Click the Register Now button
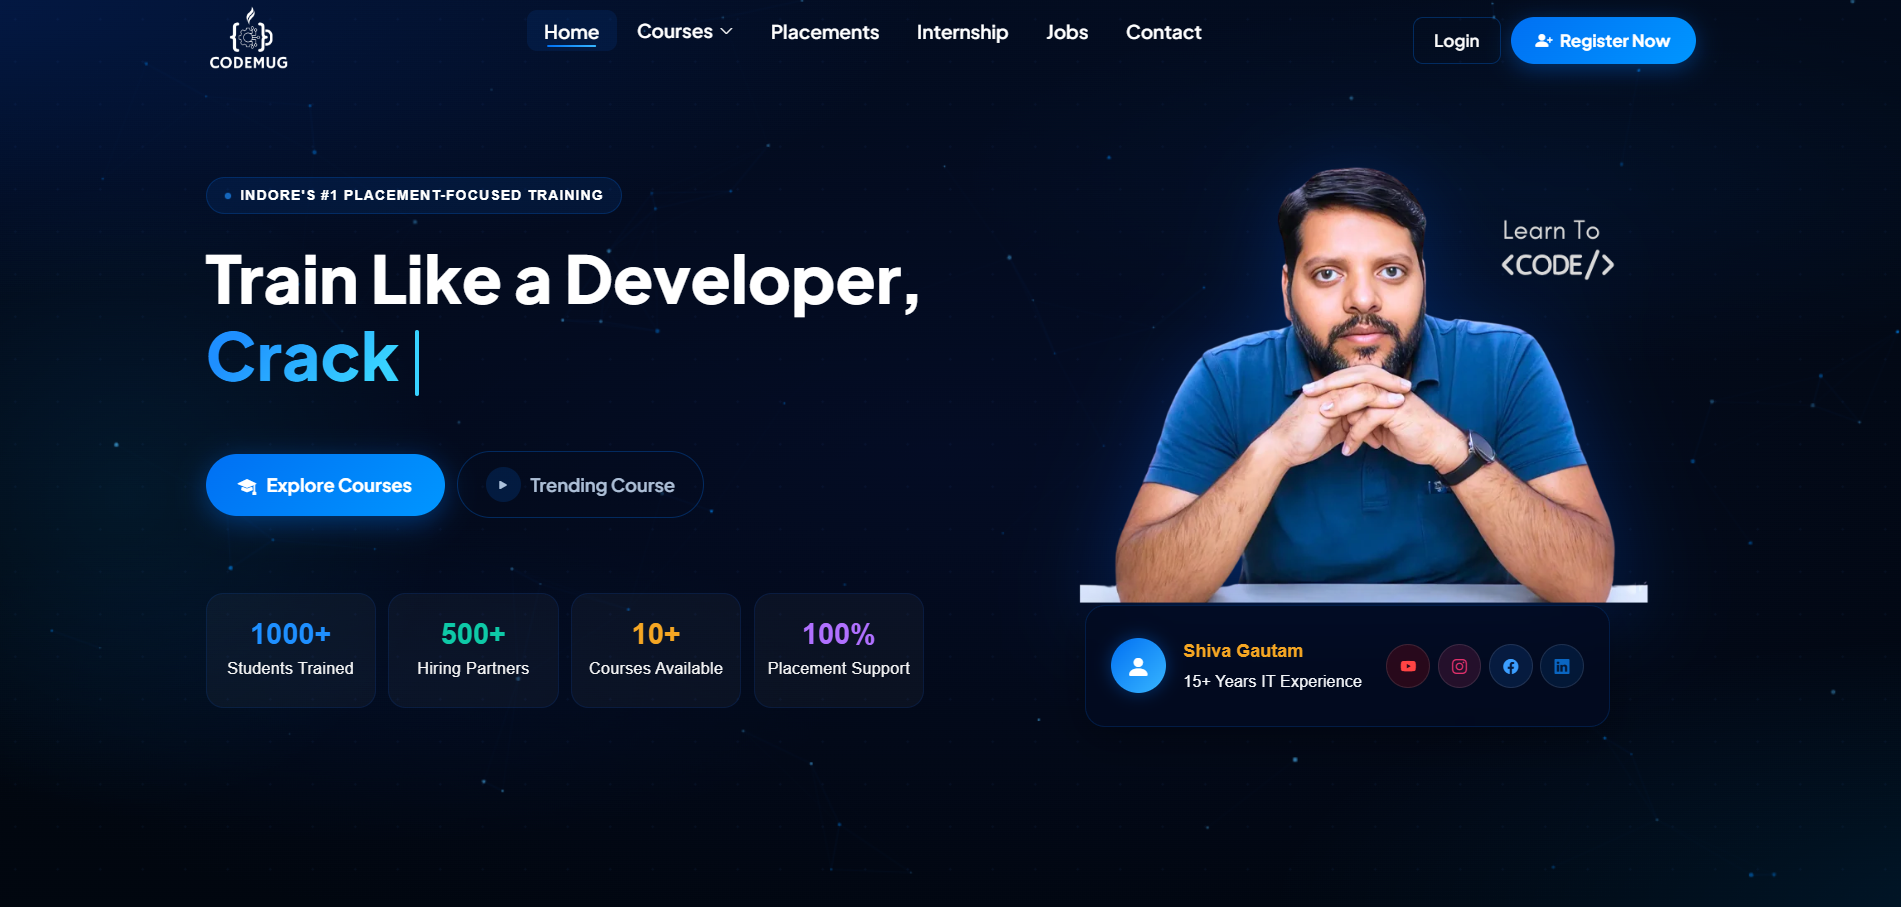The width and height of the screenshot is (1901, 907). click(x=1603, y=41)
